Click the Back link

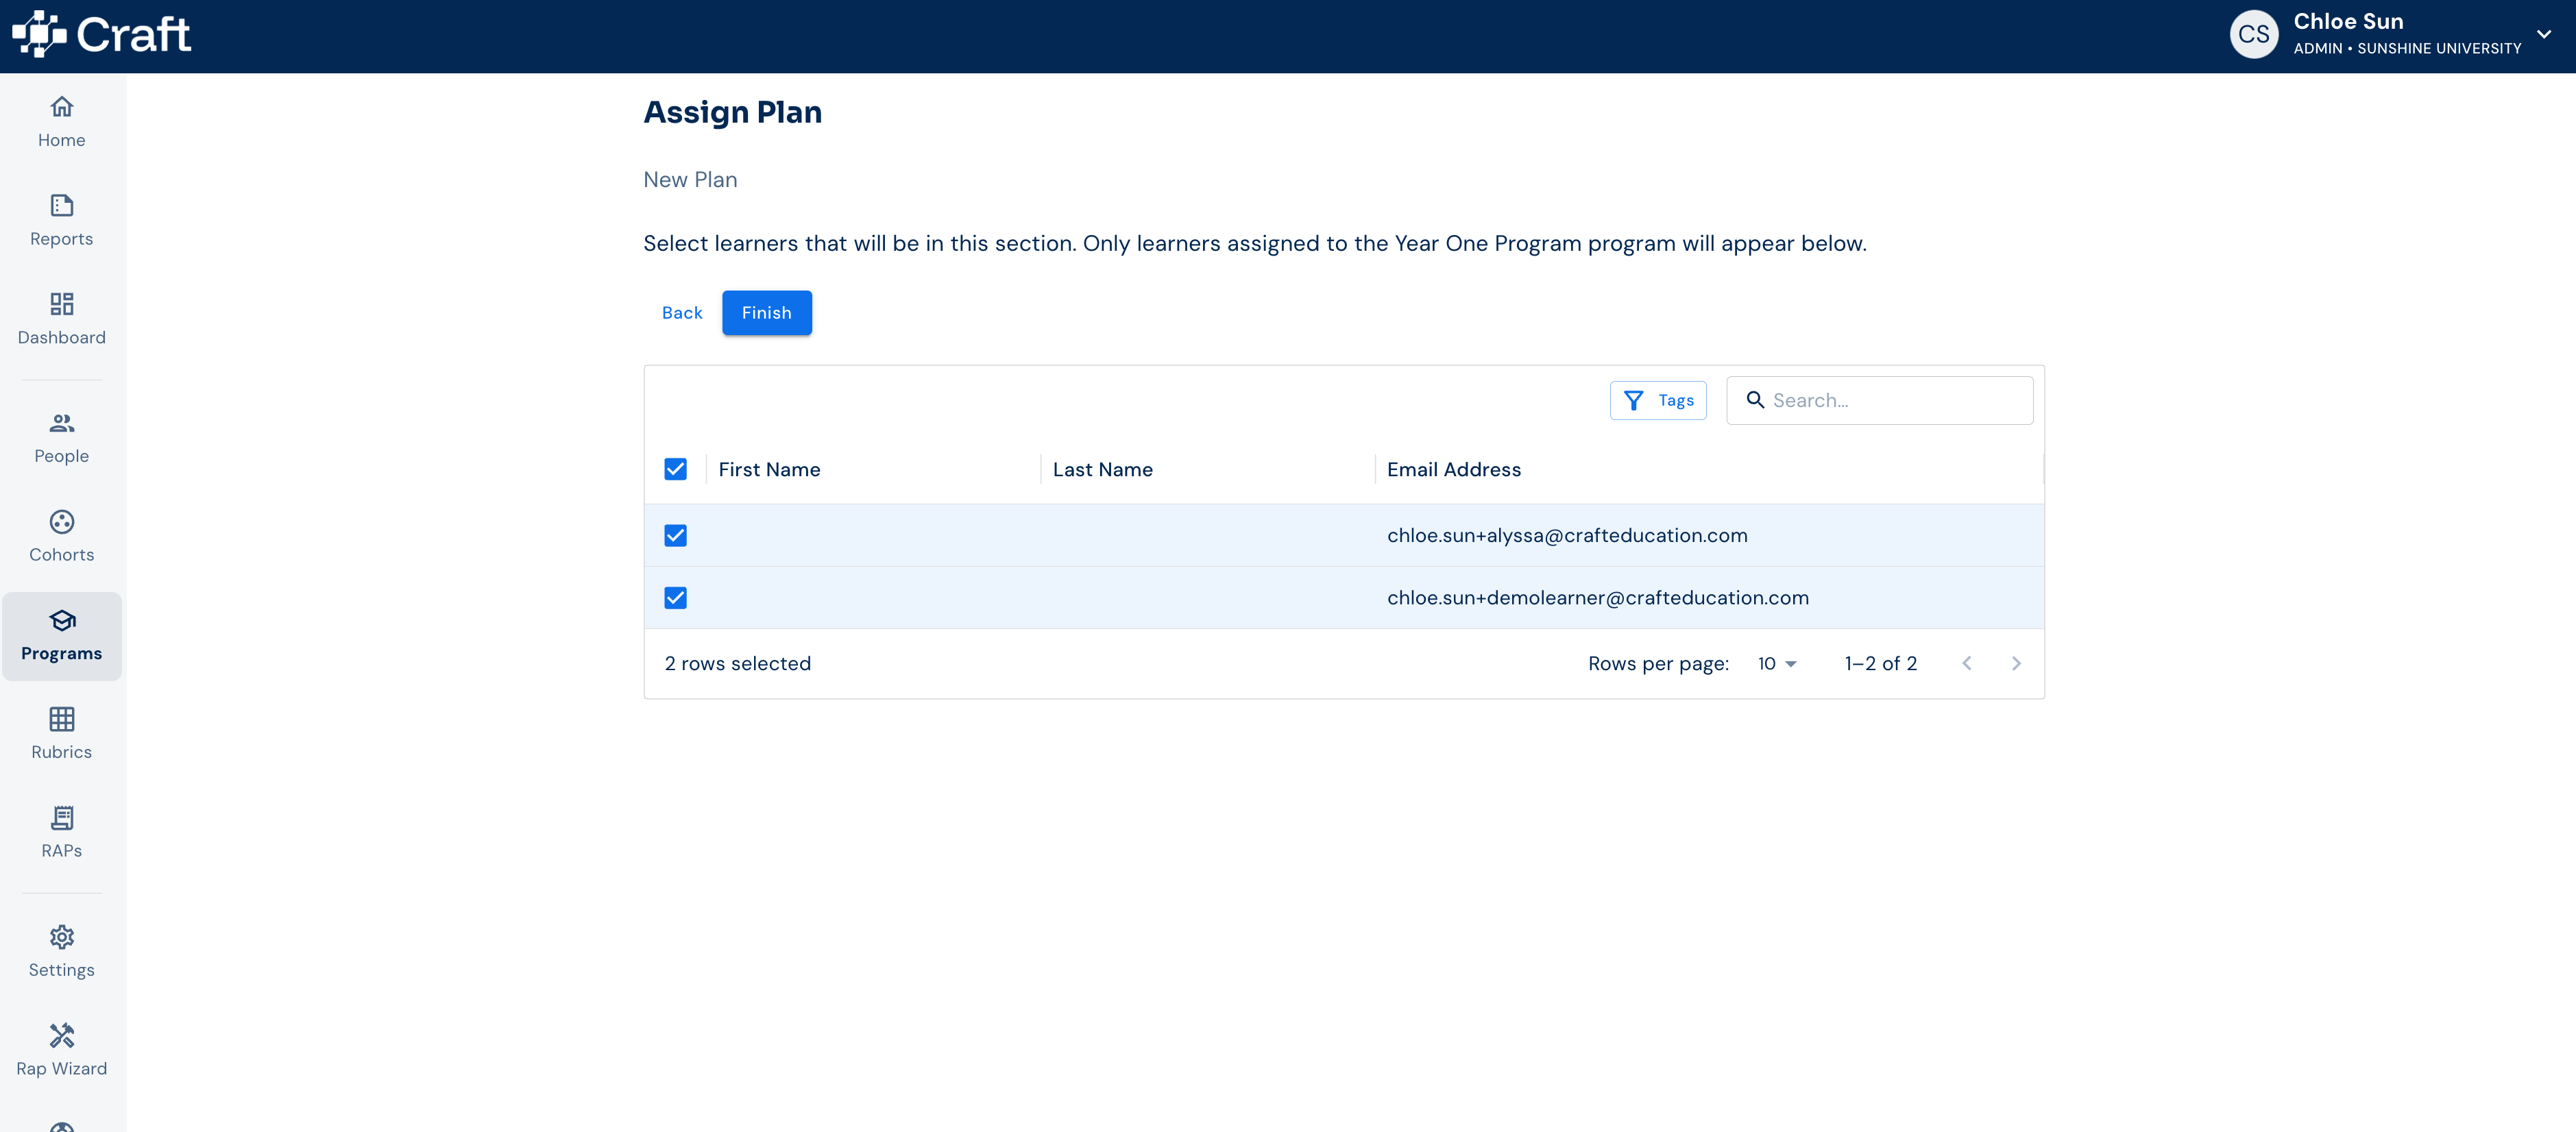682,313
